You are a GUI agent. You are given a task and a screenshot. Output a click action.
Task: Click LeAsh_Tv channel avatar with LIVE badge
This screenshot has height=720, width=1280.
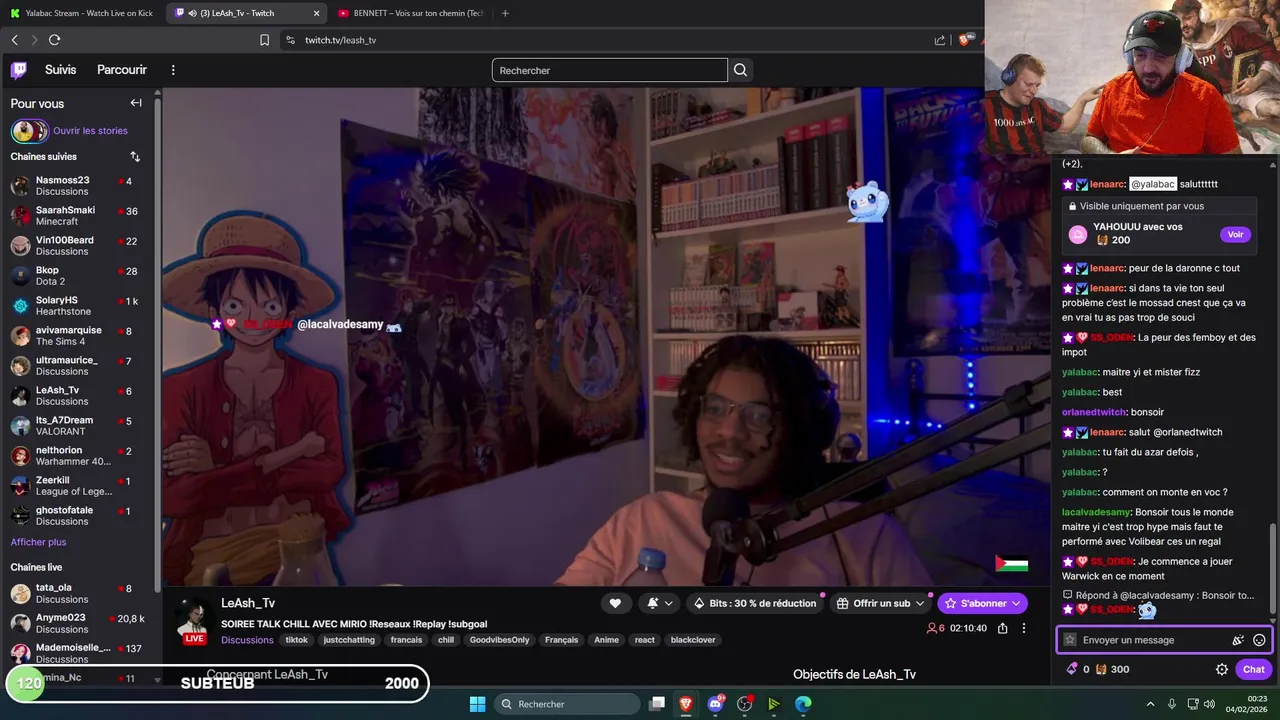pyautogui.click(x=194, y=620)
